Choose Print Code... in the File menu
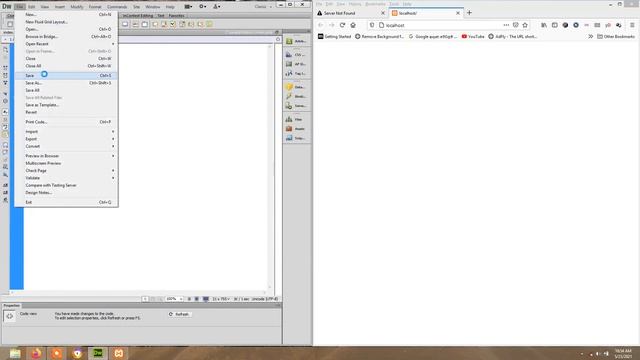Viewport: 640px width, 360px height. tap(67, 122)
